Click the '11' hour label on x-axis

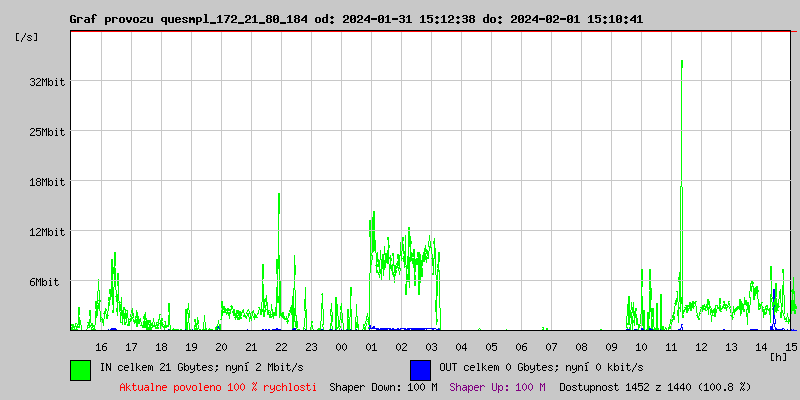click(x=671, y=347)
